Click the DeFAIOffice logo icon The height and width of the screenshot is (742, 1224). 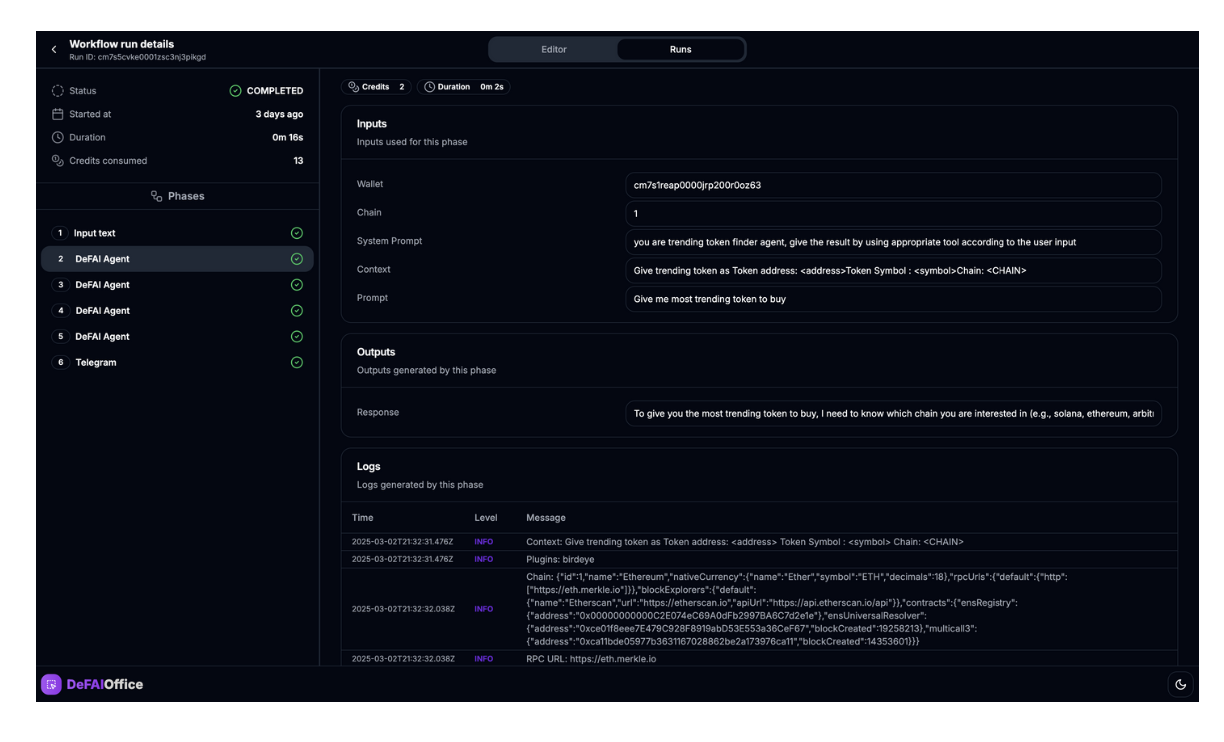[51, 684]
